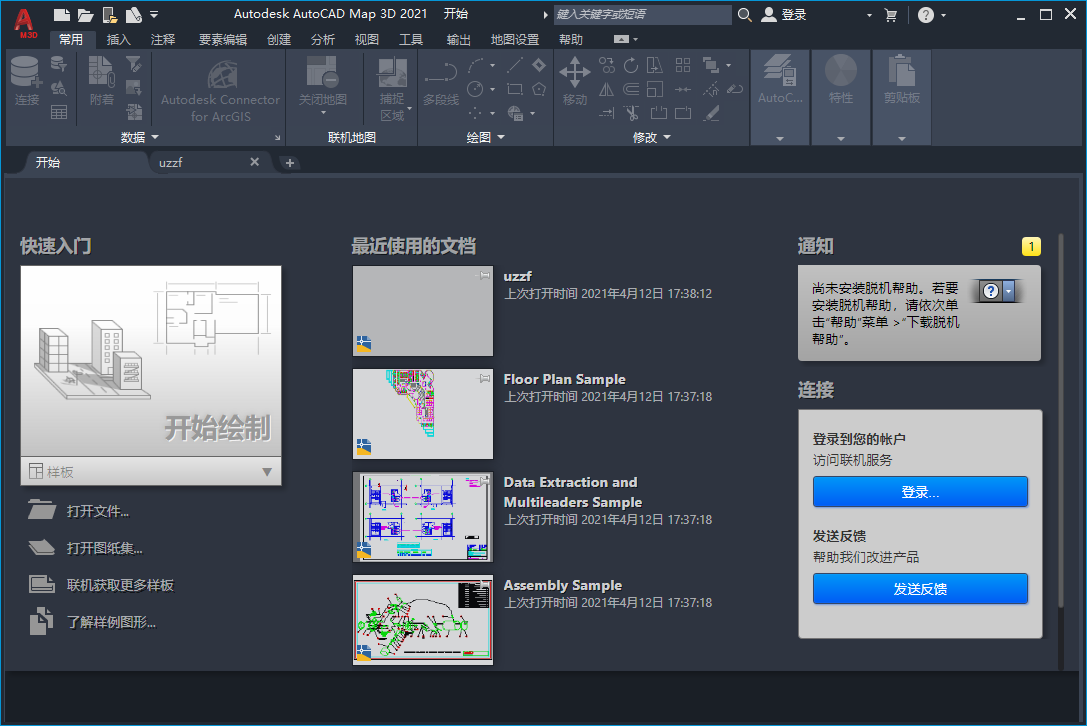Open the dropdown arrow next to 登录 in title bar
The image size is (1087, 726).
pyautogui.click(x=869, y=15)
